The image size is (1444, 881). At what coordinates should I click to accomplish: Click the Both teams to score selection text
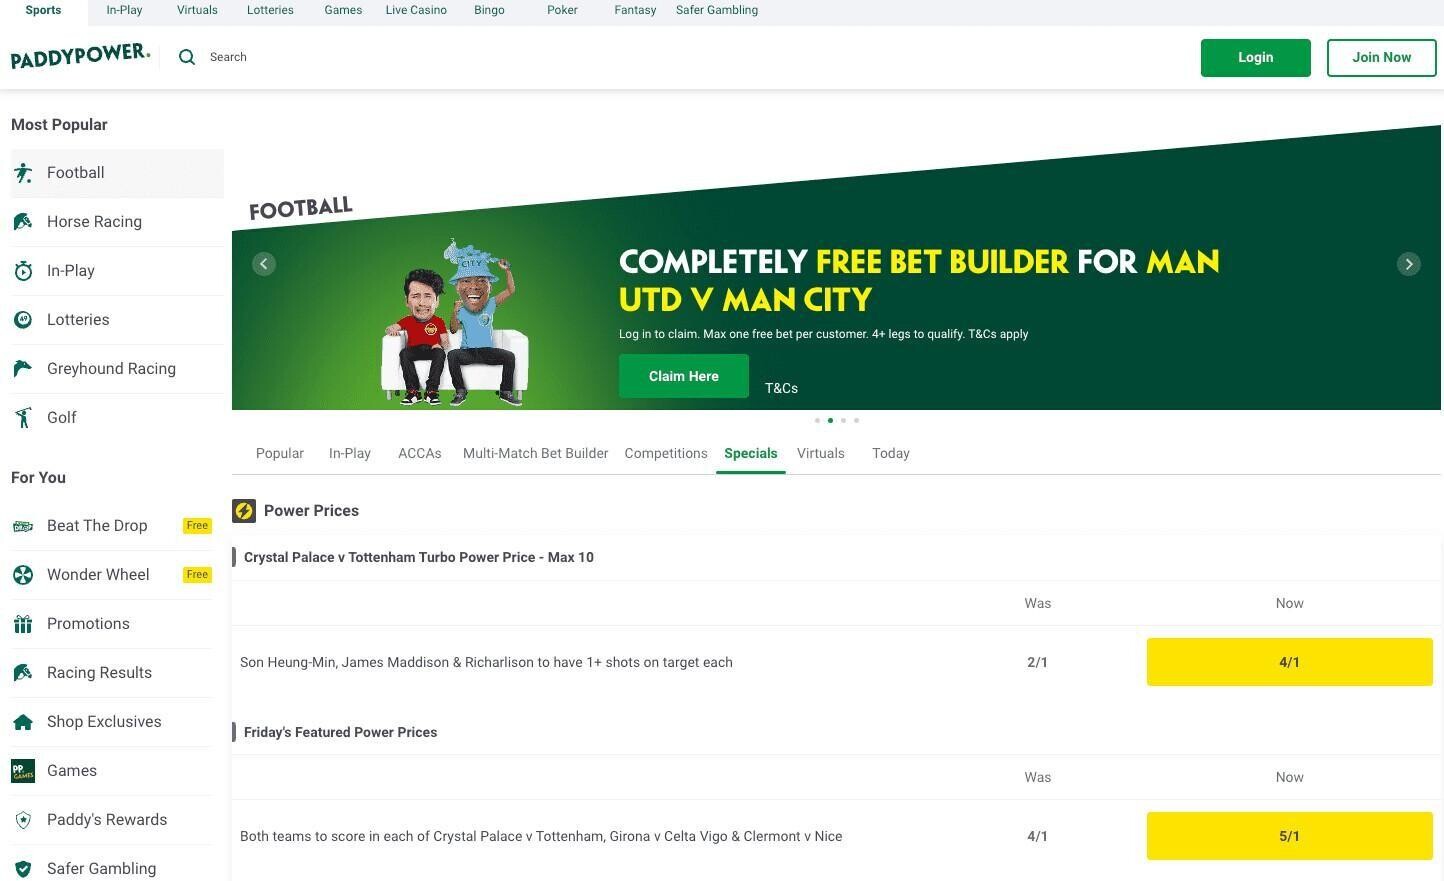pyautogui.click(x=541, y=837)
